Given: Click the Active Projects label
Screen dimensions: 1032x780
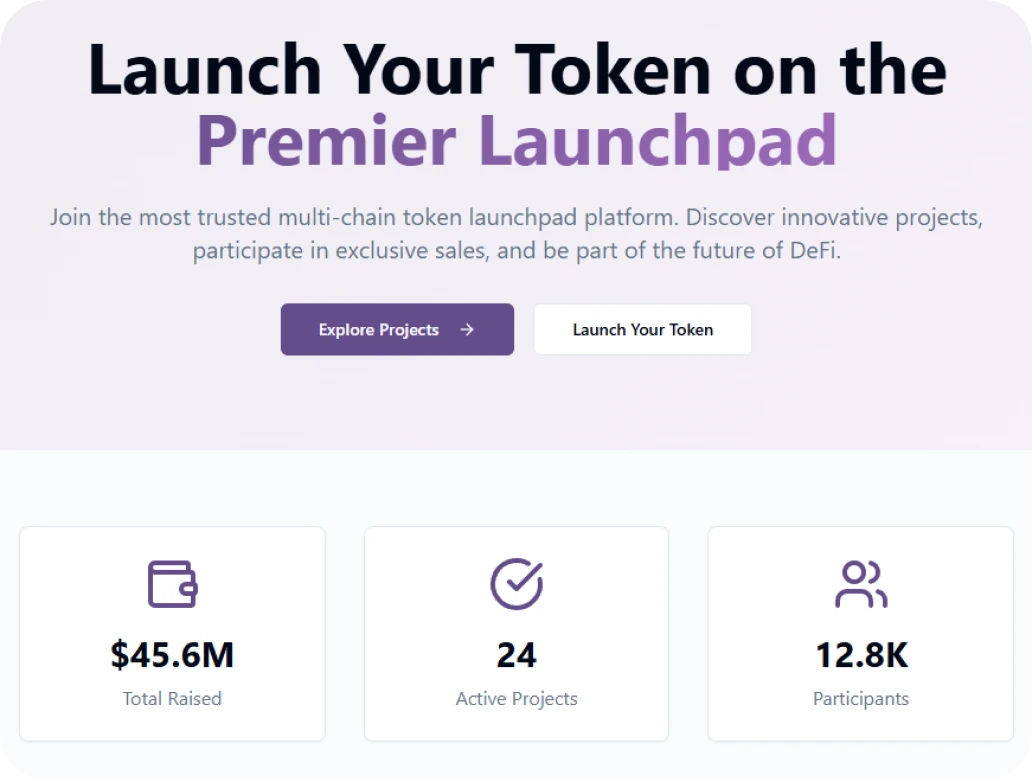Looking at the screenshot, I should [x=516, y=699].
